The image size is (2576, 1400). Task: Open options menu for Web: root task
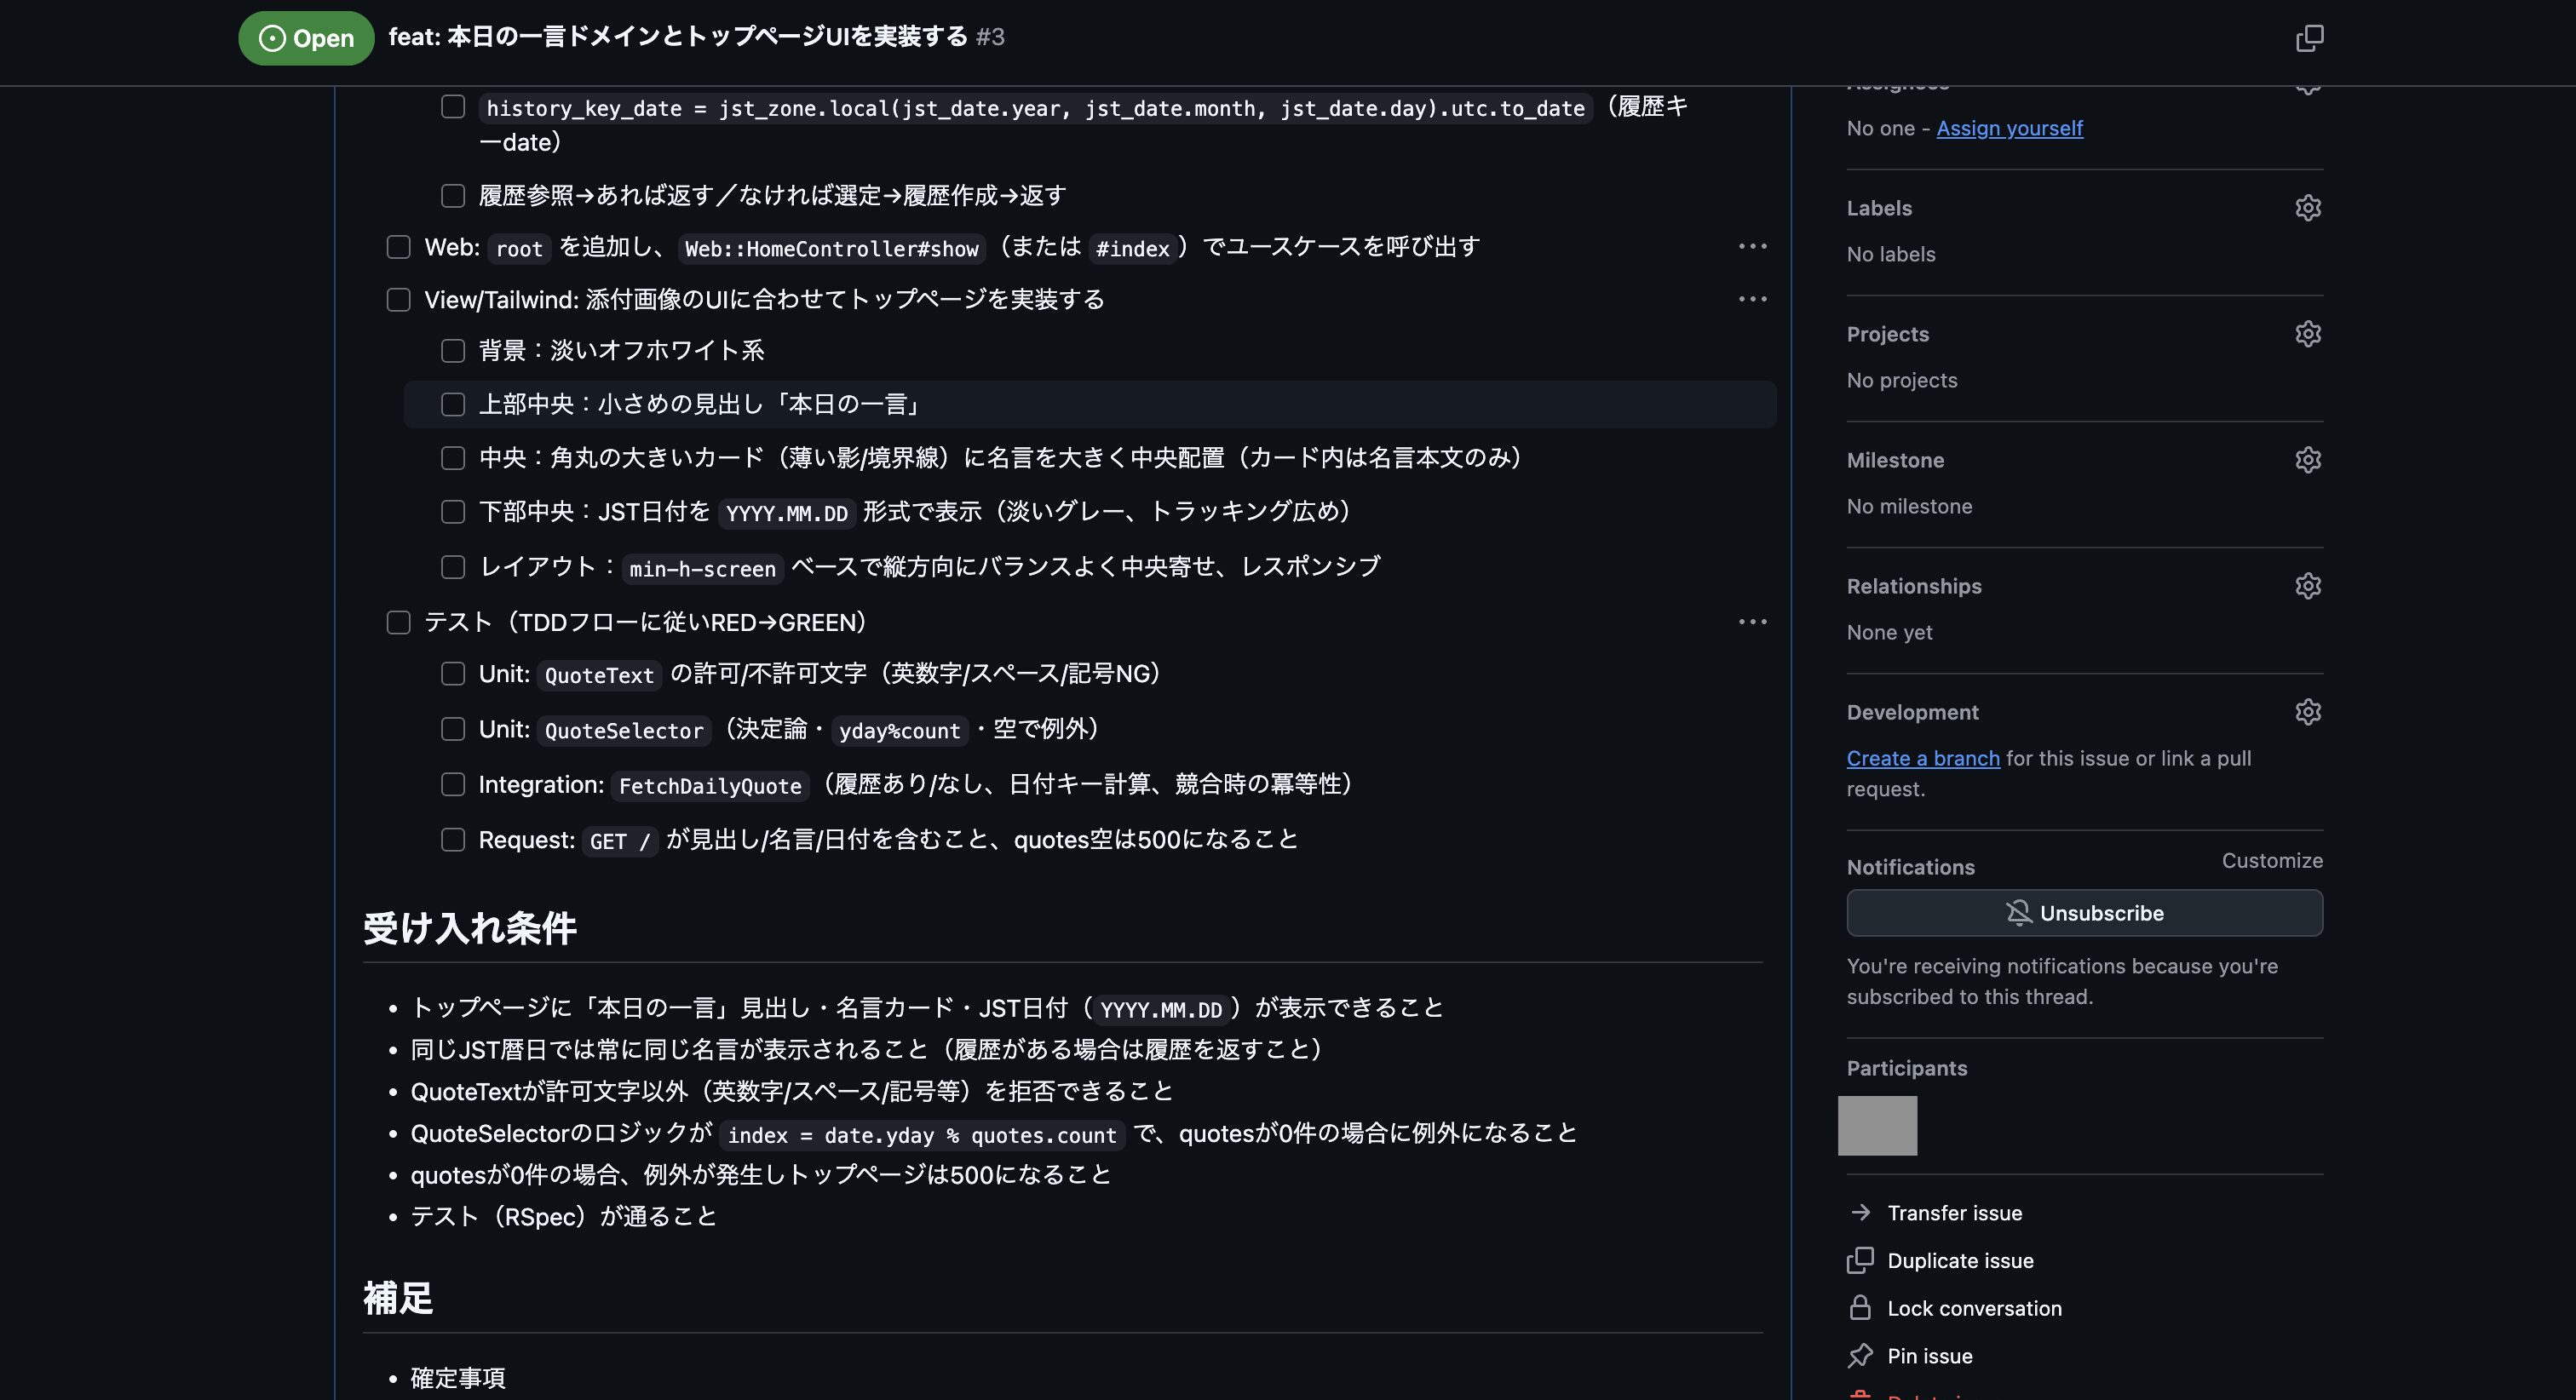[x=1752, y=246]
